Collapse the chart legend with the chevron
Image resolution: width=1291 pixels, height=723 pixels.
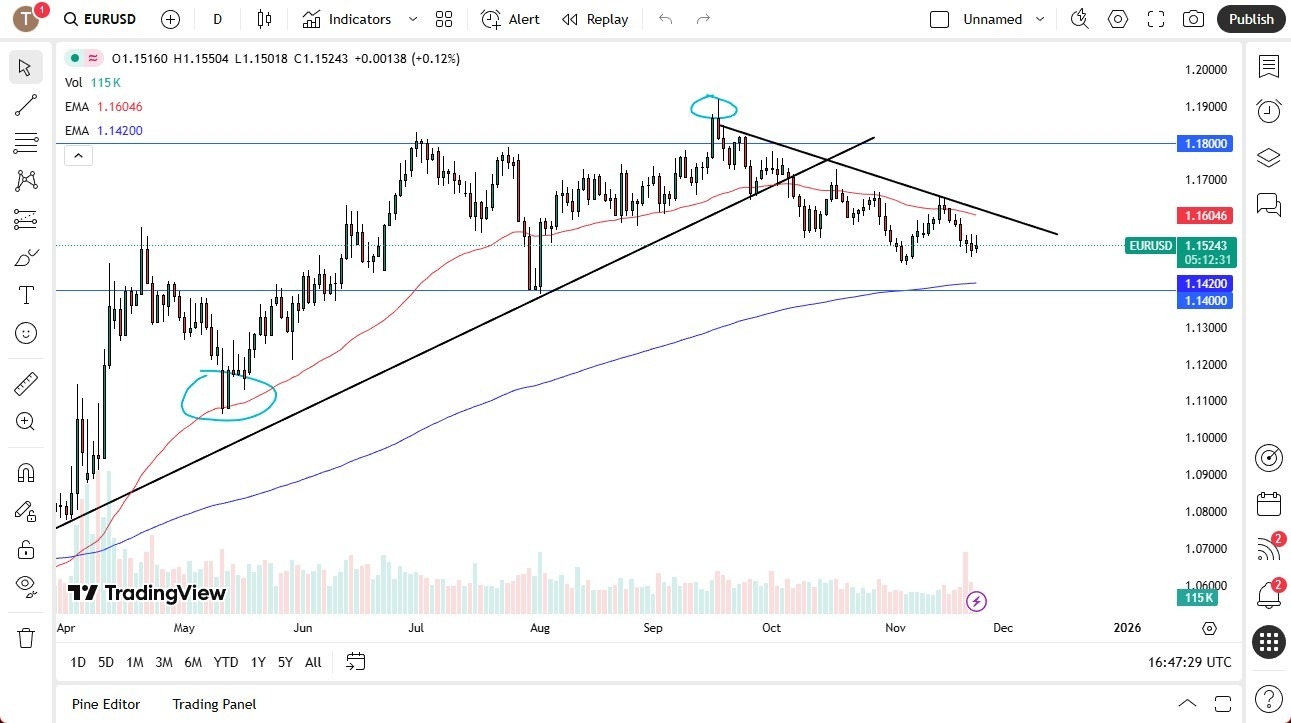click(x=78, y=155)
